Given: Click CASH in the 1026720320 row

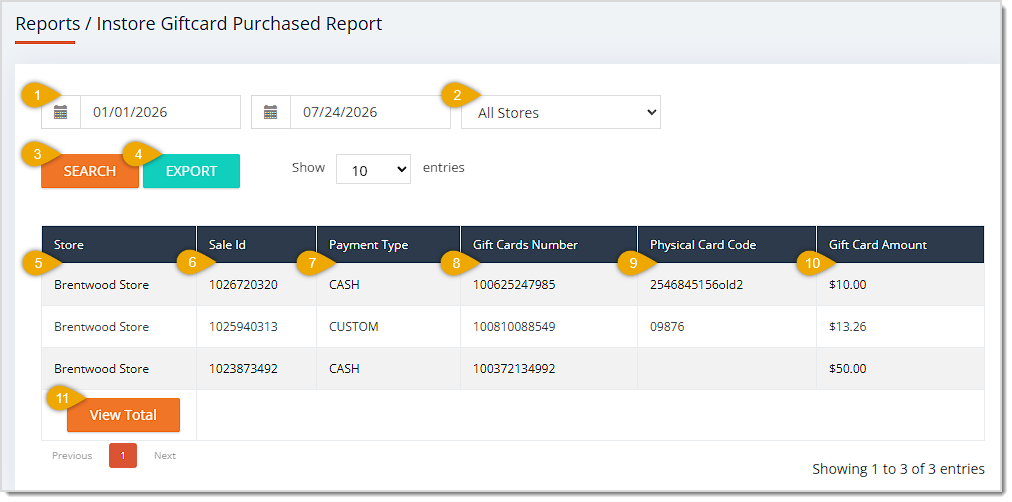Looking at the screenshot, I should tap(344, 285).
